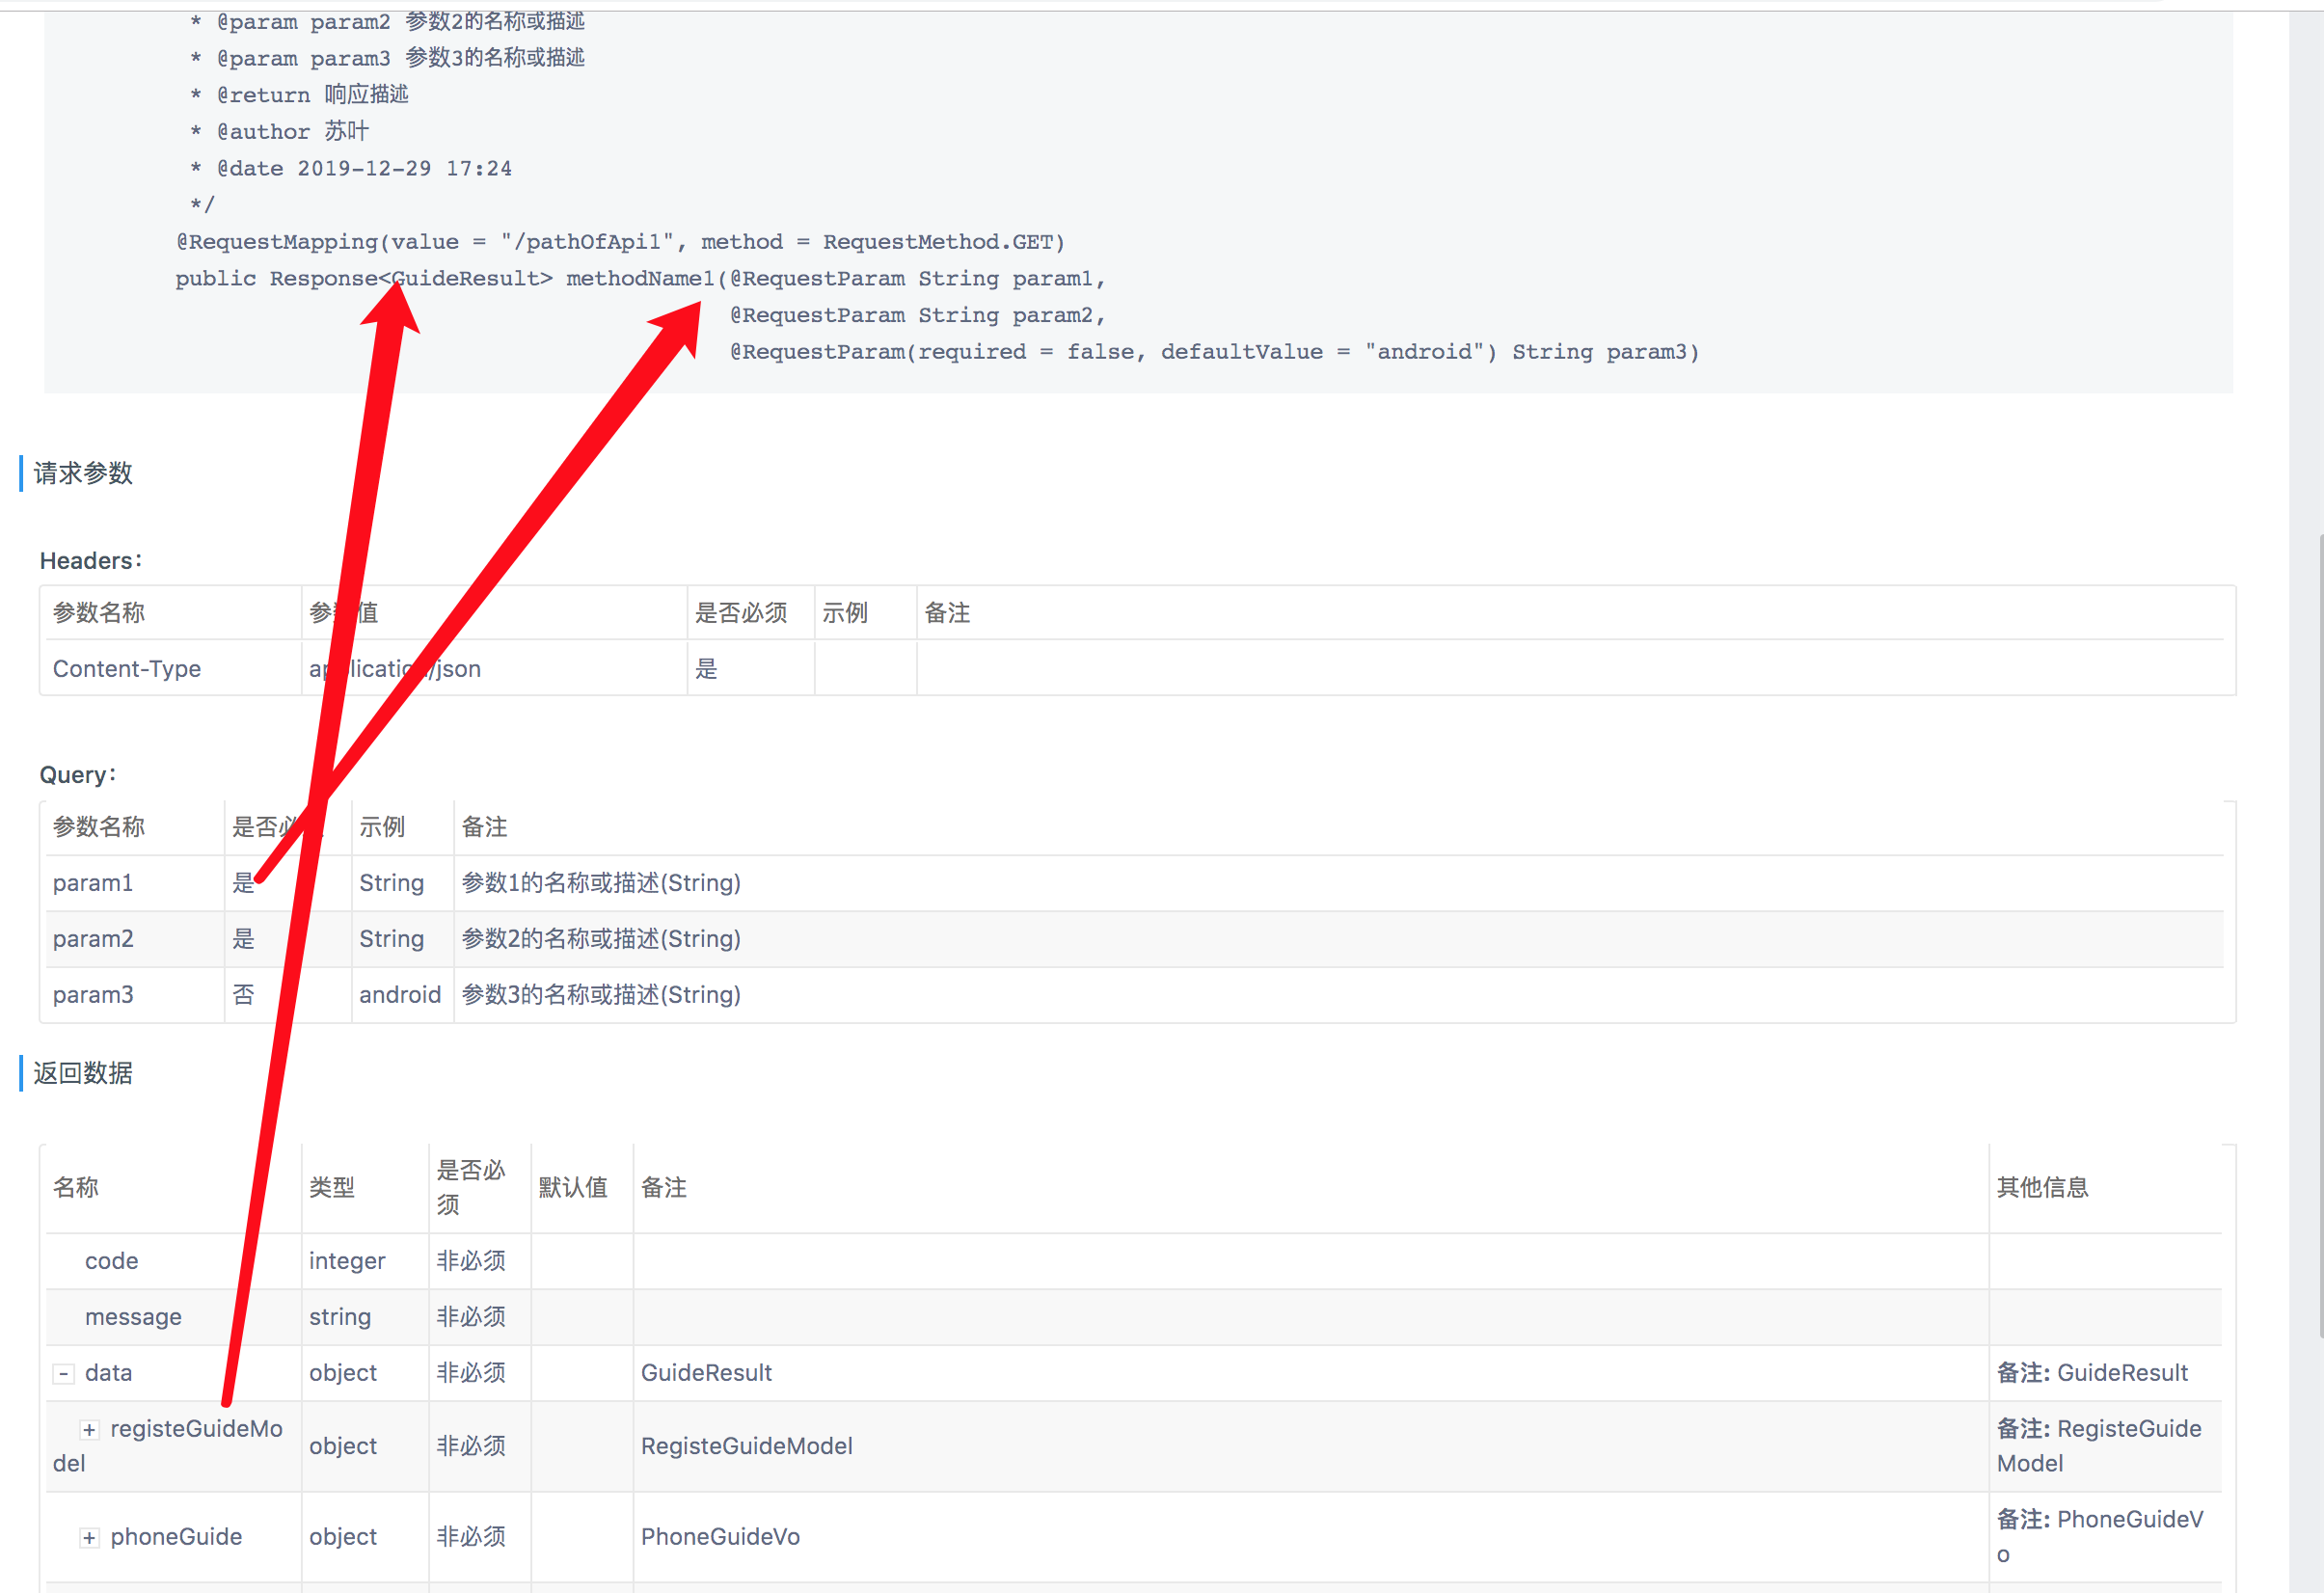Expand the phoneGuide row
This screenshot has height=1593, width=2324.
pos(89,1538)
